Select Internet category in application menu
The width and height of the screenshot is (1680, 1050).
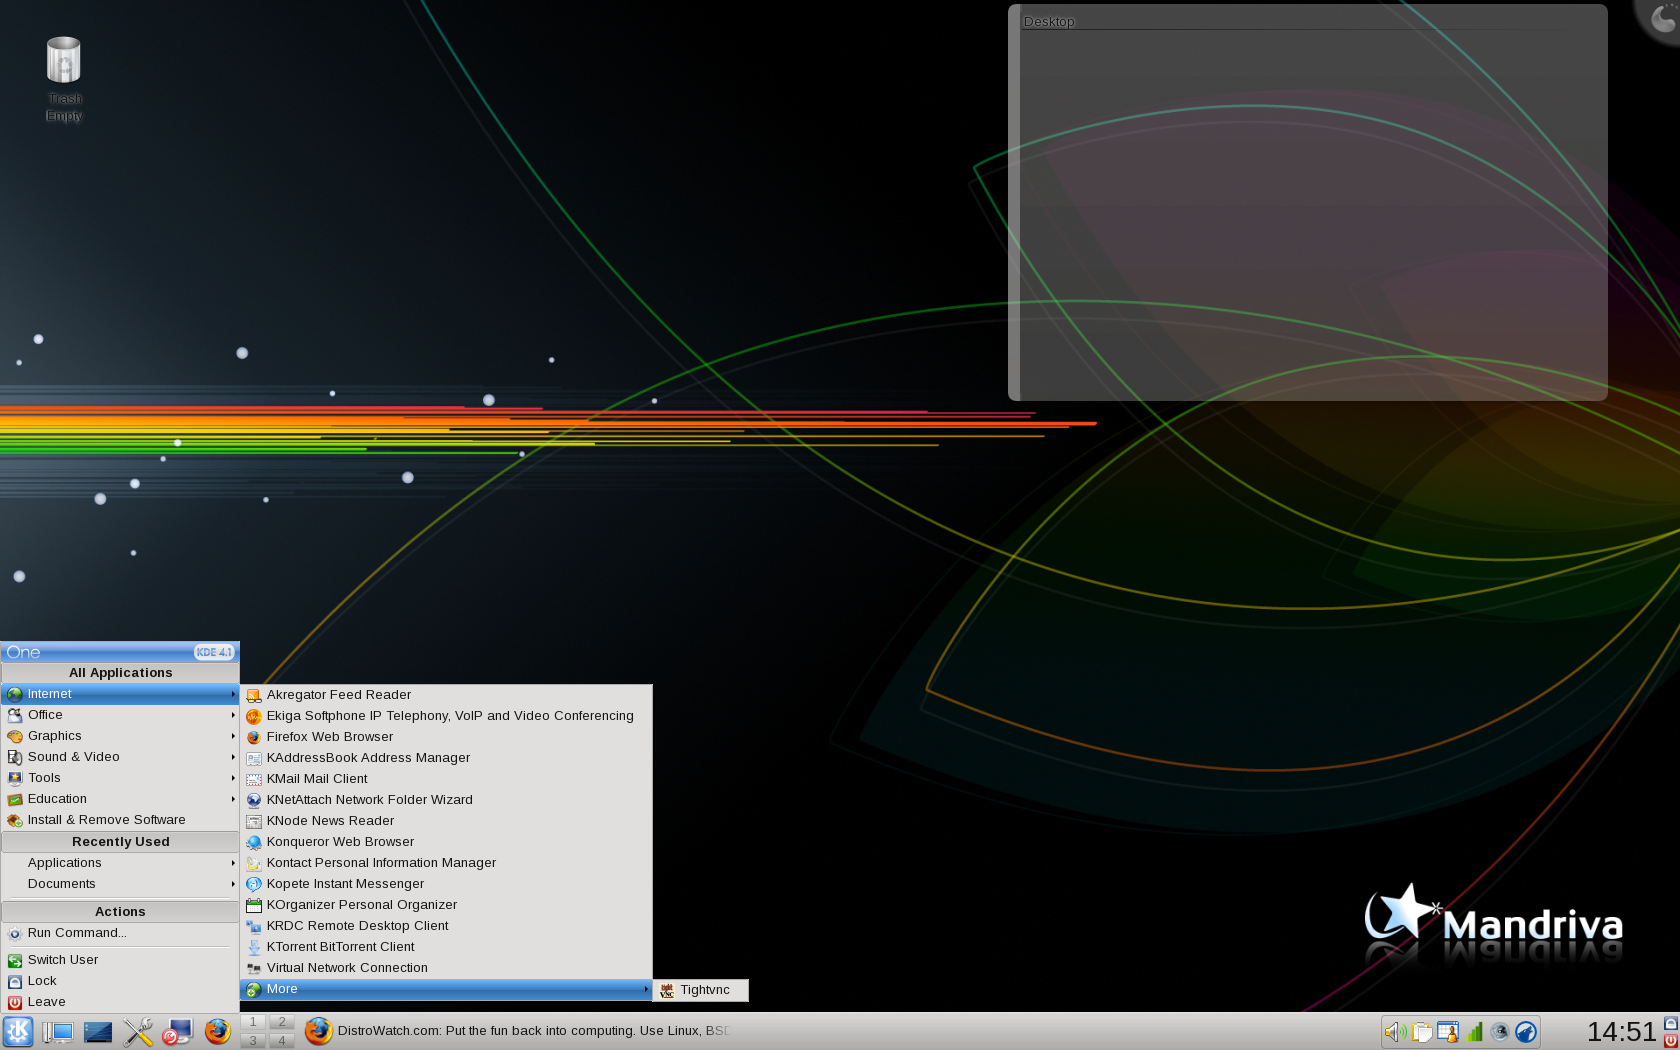click(x=120, y=694)
